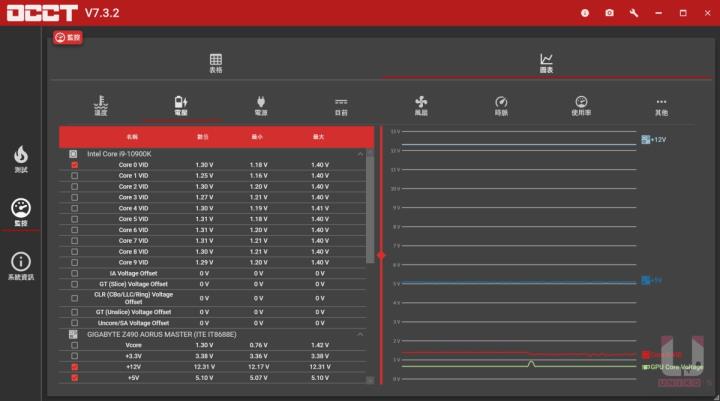Sort by the maximum column header
Screen dimensions: 720x401
pos(318,137)
